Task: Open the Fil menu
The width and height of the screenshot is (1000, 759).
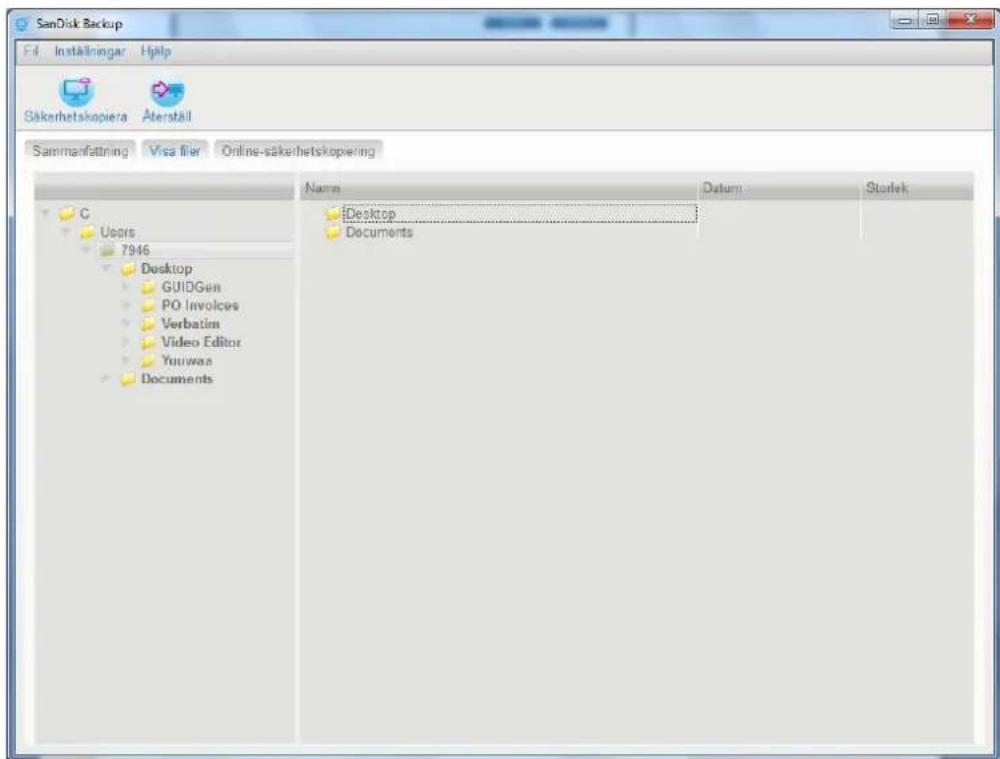Action: pos(31,51)
